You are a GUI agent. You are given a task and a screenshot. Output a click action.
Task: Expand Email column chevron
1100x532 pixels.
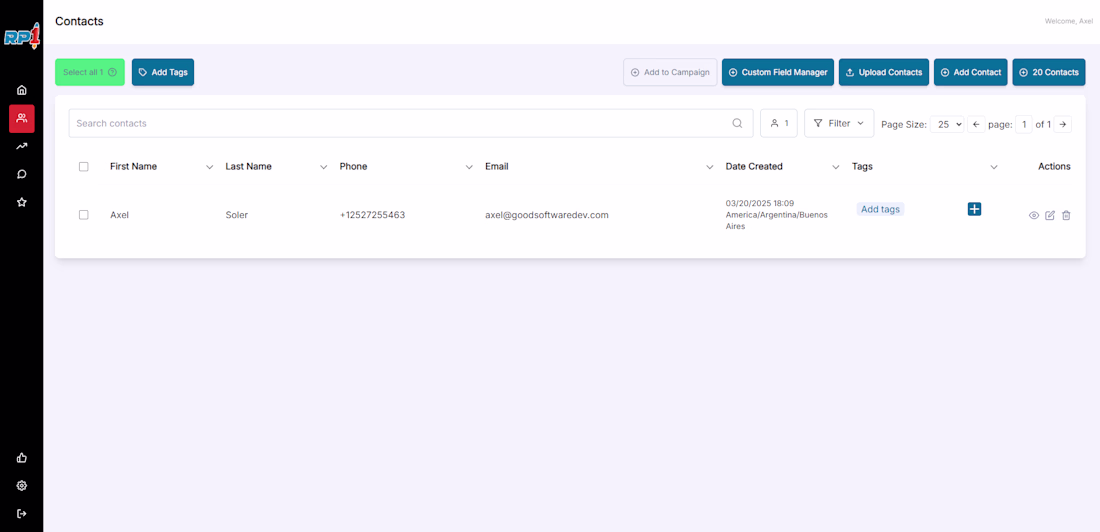[710, 167]
